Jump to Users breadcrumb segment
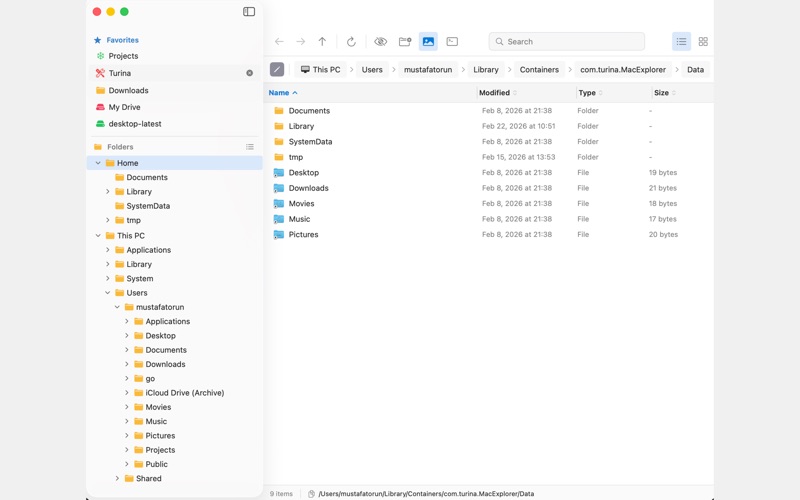 click(372, 69)
